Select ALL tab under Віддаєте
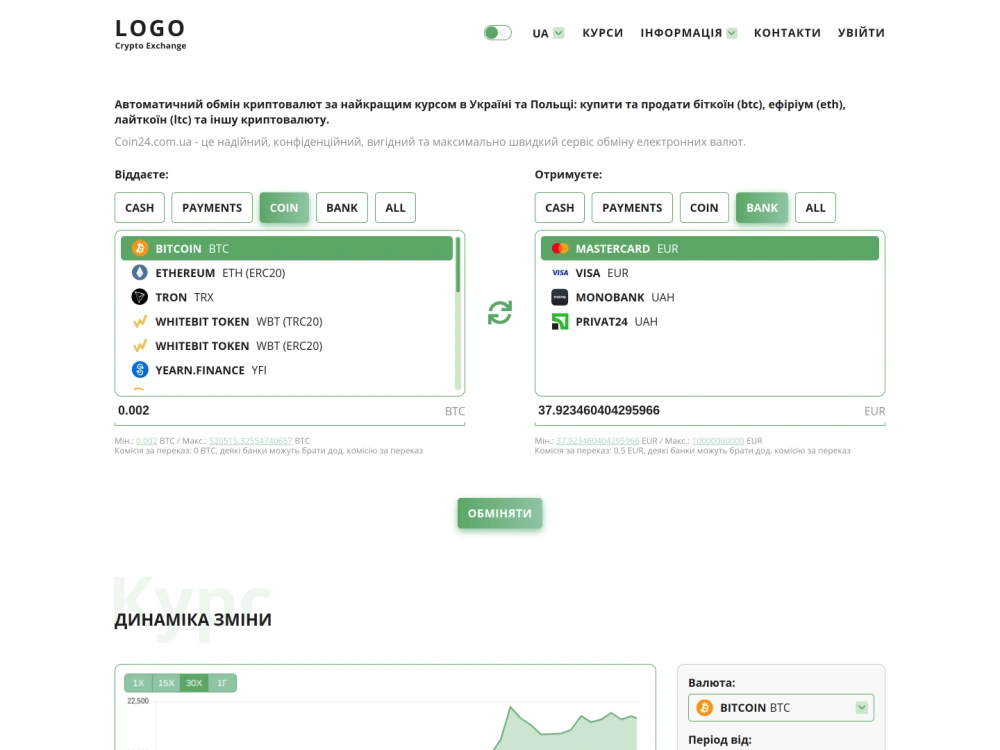Viewport: 1000px width, 750px height. point(395,208)
